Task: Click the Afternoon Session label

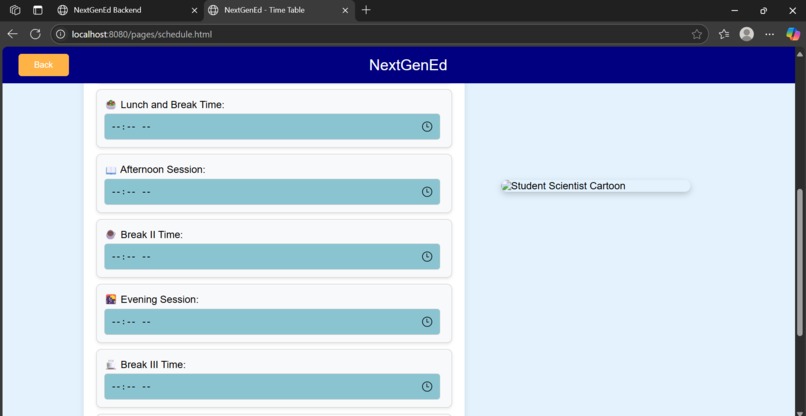Action: [162, 170]
